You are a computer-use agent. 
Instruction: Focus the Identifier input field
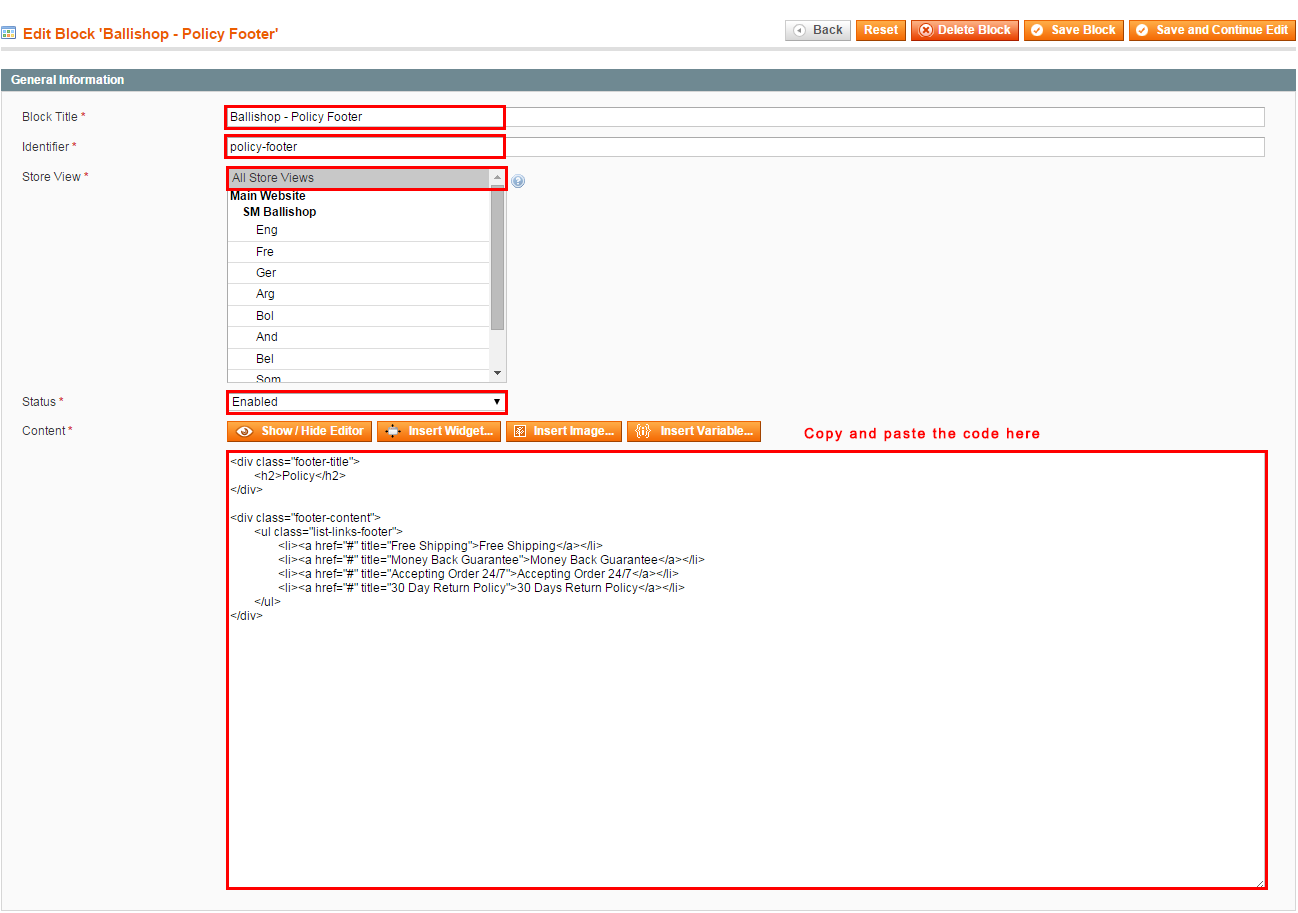click(x=745, y=147)
